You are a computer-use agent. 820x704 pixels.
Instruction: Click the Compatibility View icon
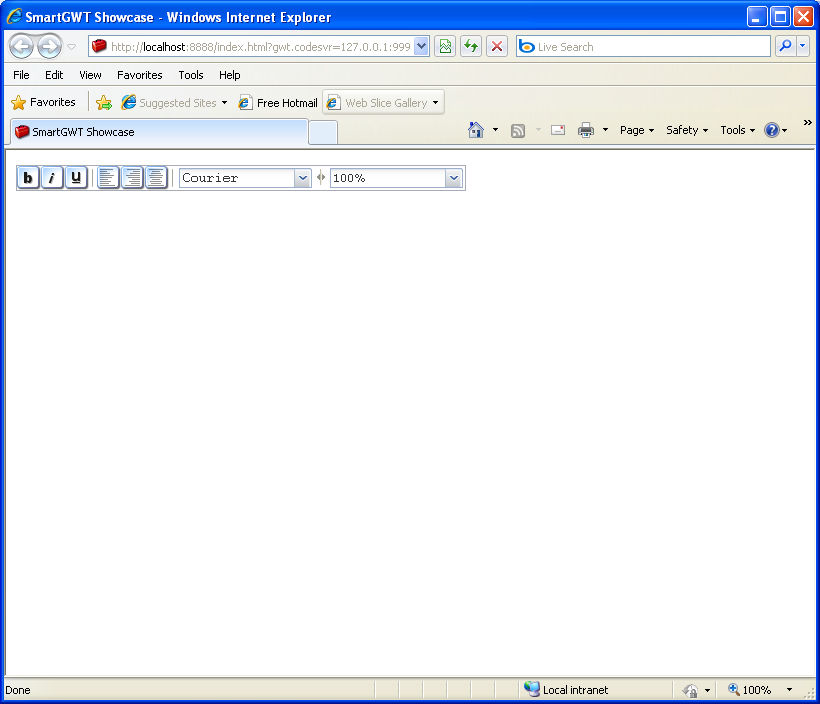point(445,47)
